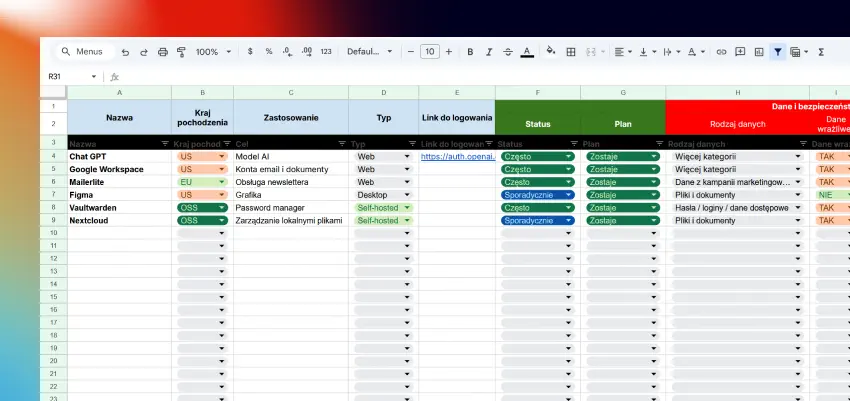Select the Paint format roller icon
The height and width of the screenshot is (401, 850).
181,52
